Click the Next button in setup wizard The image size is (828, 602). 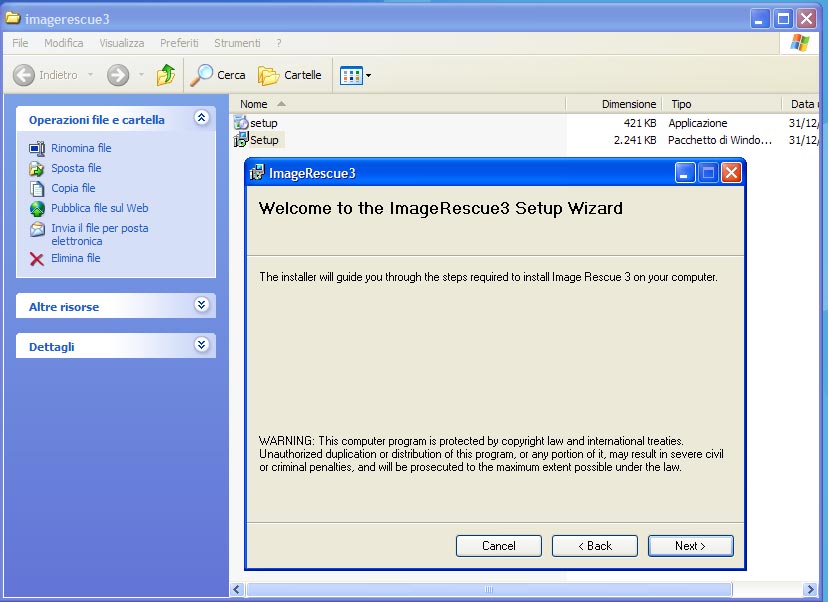point(690,545)
